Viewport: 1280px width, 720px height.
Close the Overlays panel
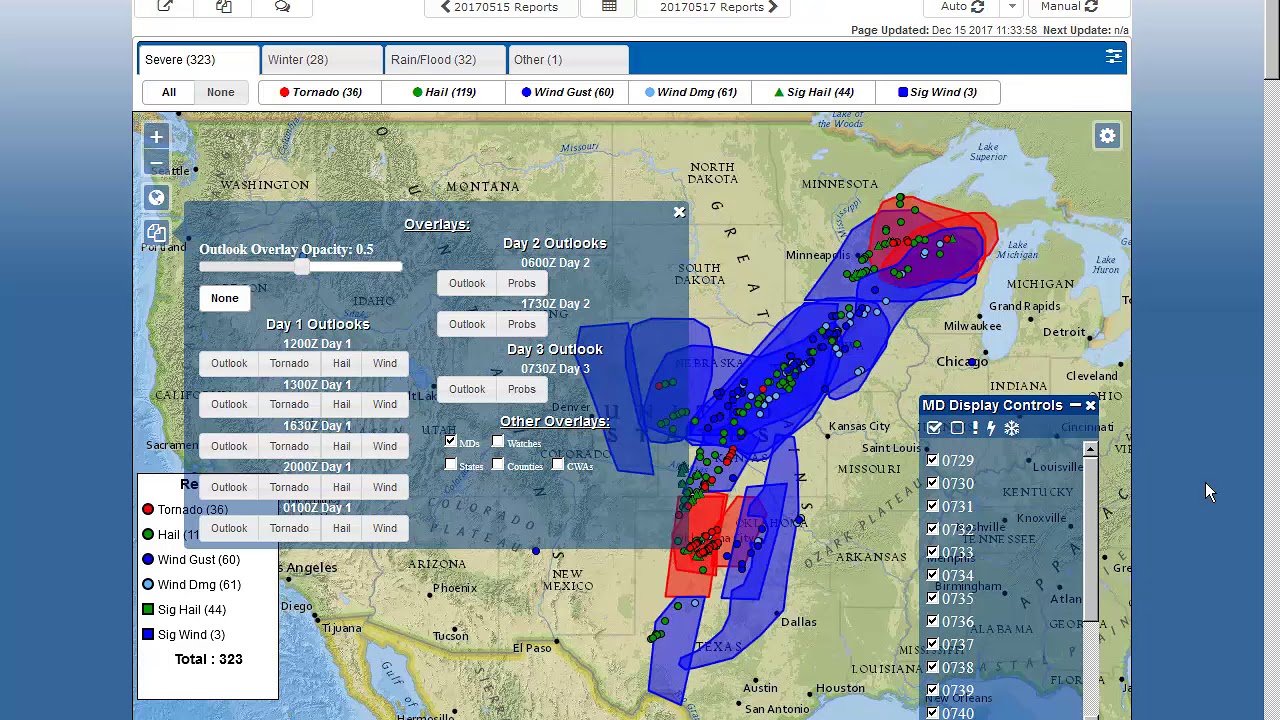[x=679, y=212]
